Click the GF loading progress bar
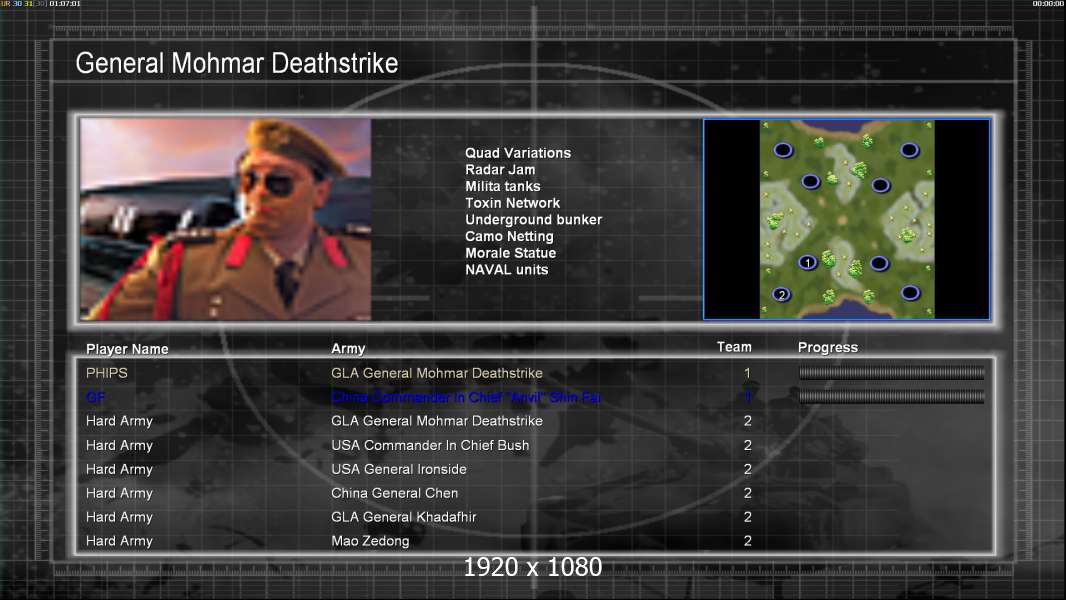Image resolution: width=1066 pixels, height=600 pixels. [891, 397]
